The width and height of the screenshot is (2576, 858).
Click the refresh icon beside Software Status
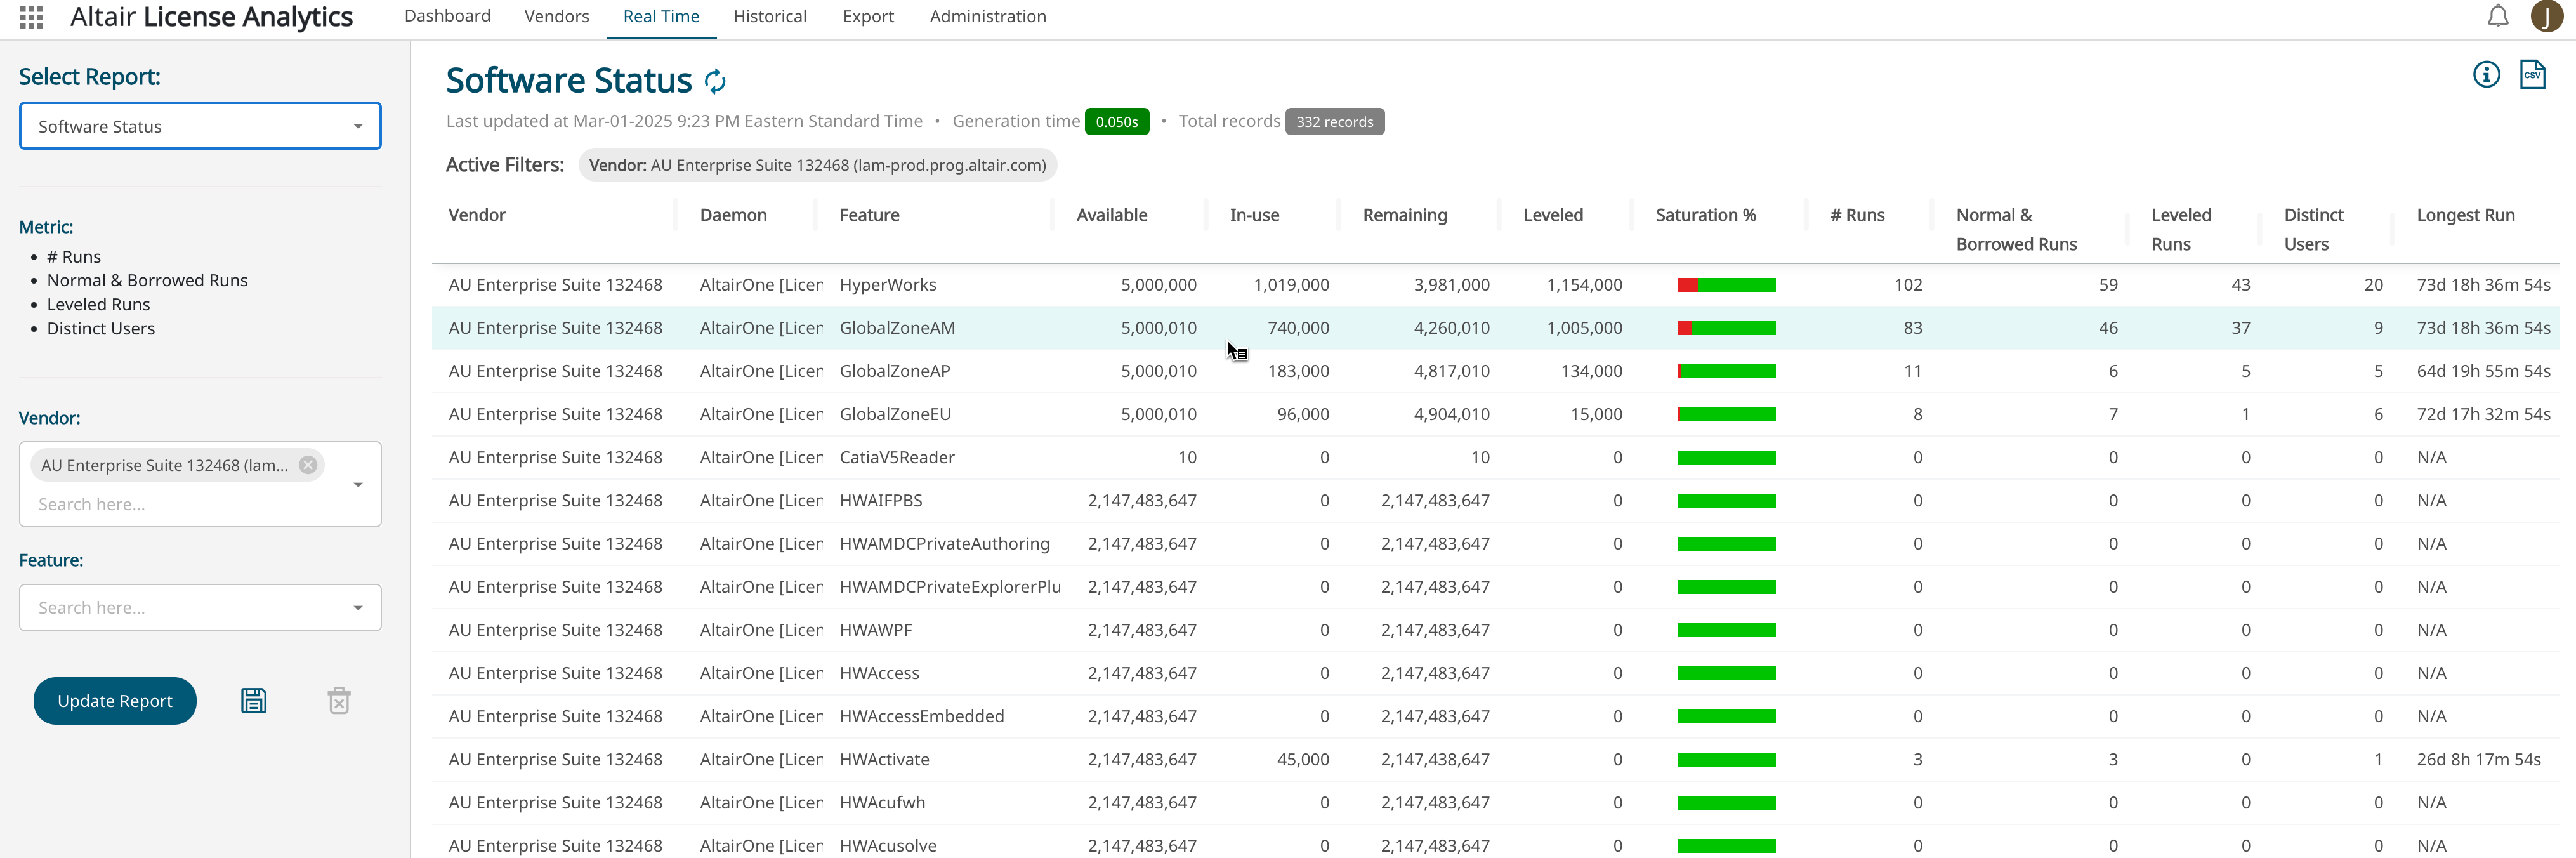pyautogui.click(x=715, y=81)
